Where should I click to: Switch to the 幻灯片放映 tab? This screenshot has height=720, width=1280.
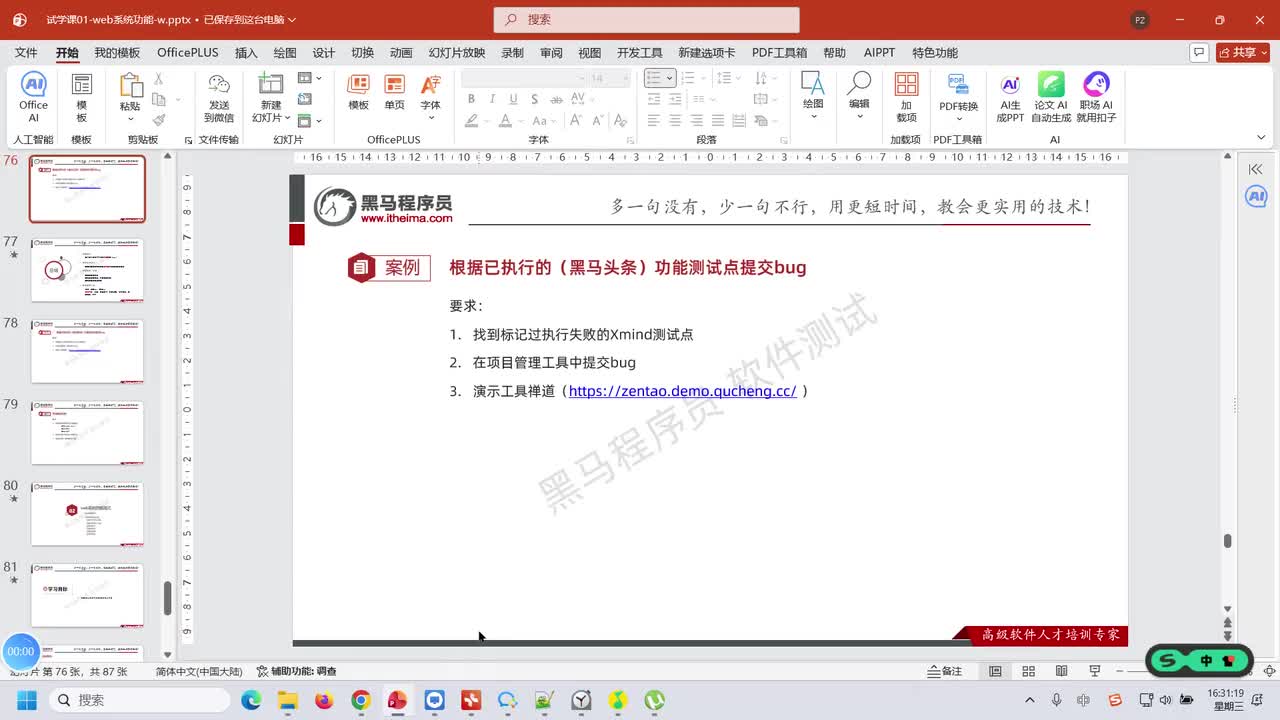(457, 53)
